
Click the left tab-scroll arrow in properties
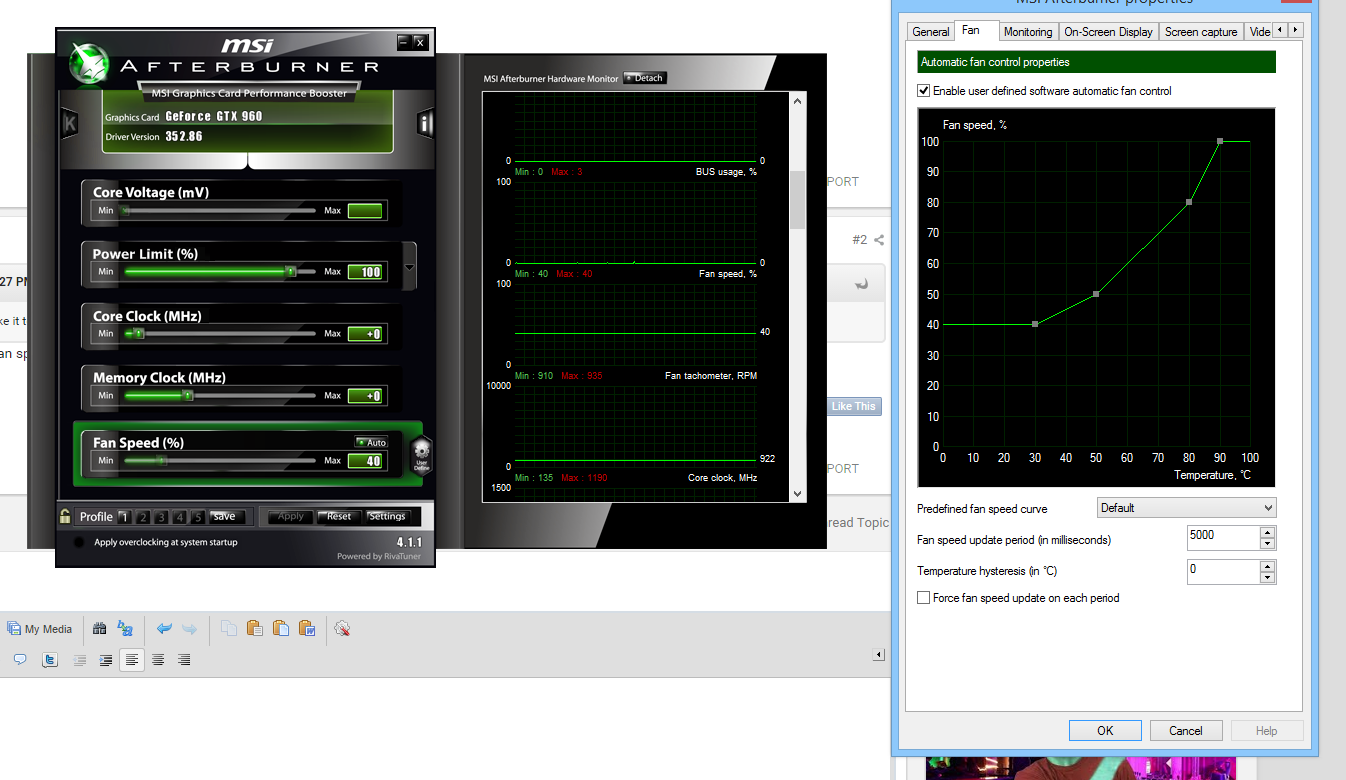[x=1280, y=30]
